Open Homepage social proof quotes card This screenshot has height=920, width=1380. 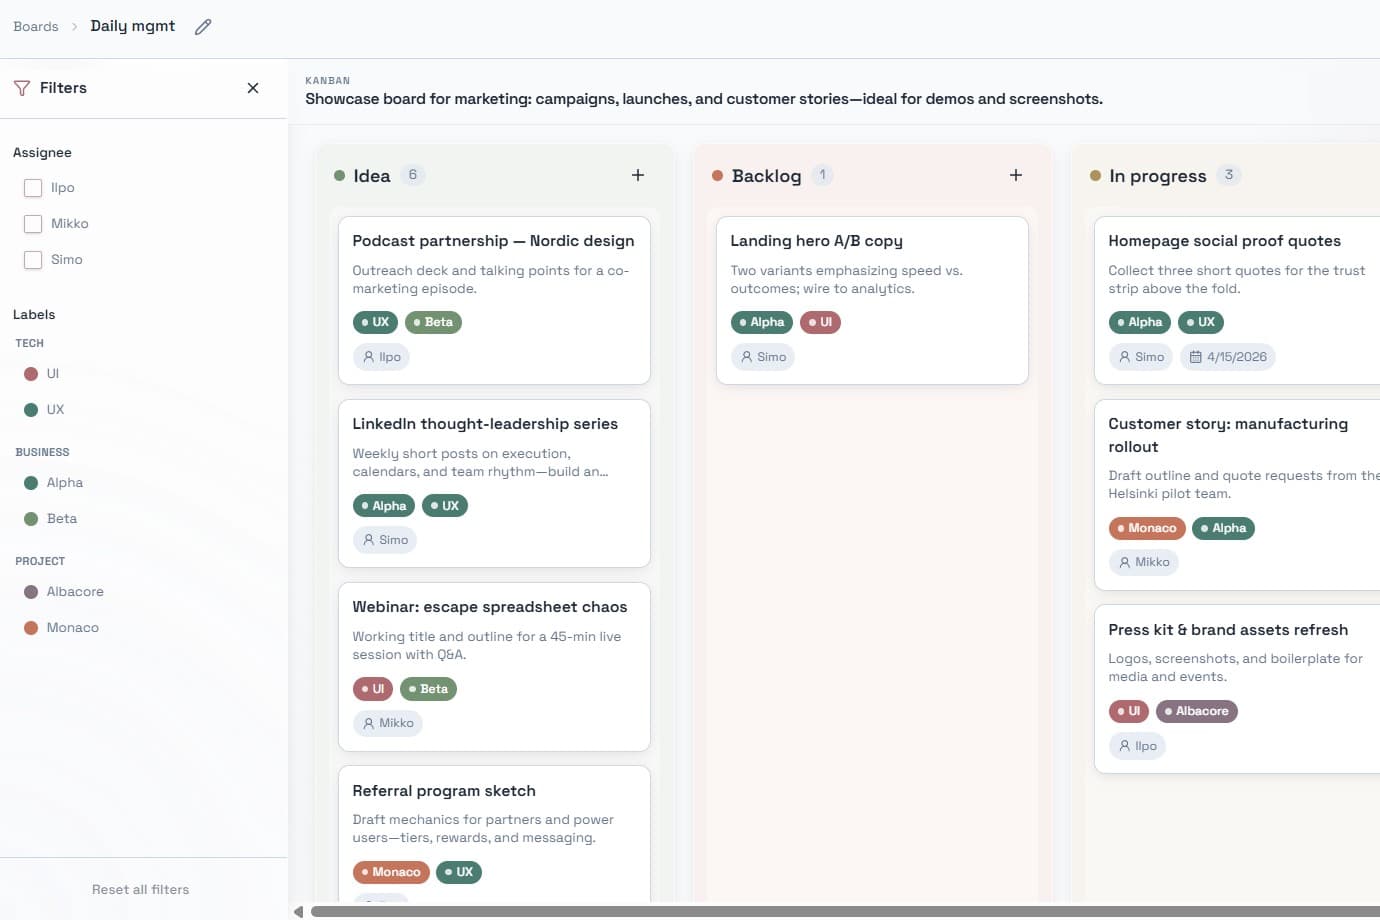[1238, 301]
